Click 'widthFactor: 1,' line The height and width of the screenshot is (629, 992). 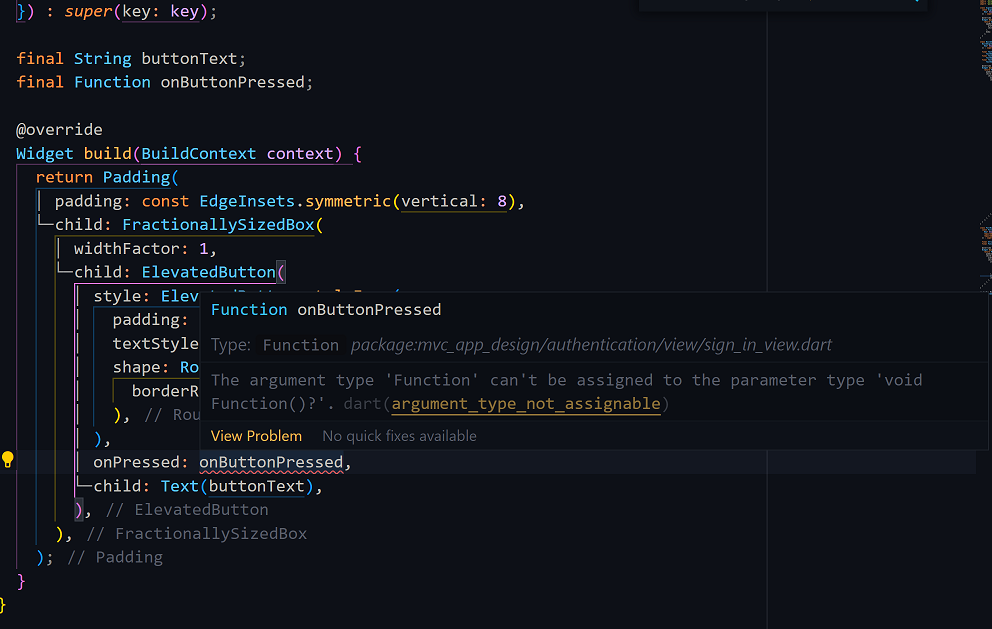tap(145, 249)
